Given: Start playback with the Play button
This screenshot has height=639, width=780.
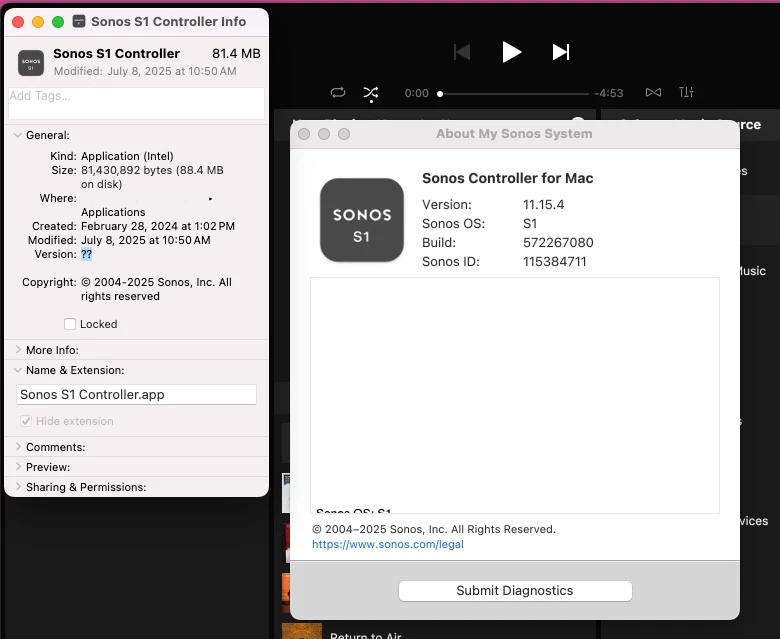Looking at the screenshot, I should [511, 52].
